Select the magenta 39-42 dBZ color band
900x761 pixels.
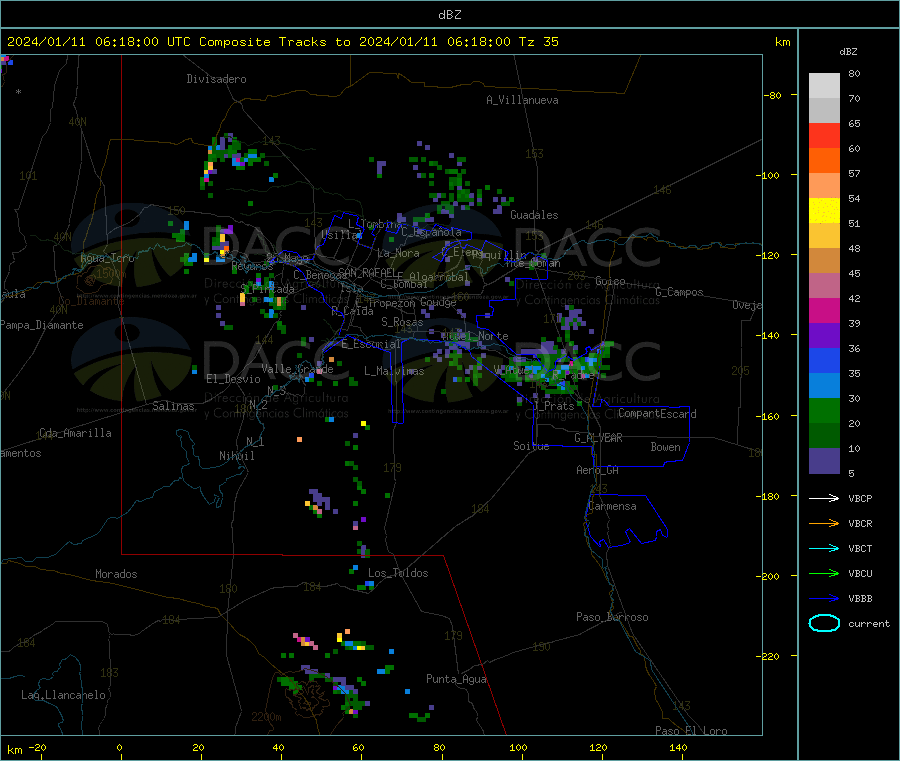click(824, 310)
